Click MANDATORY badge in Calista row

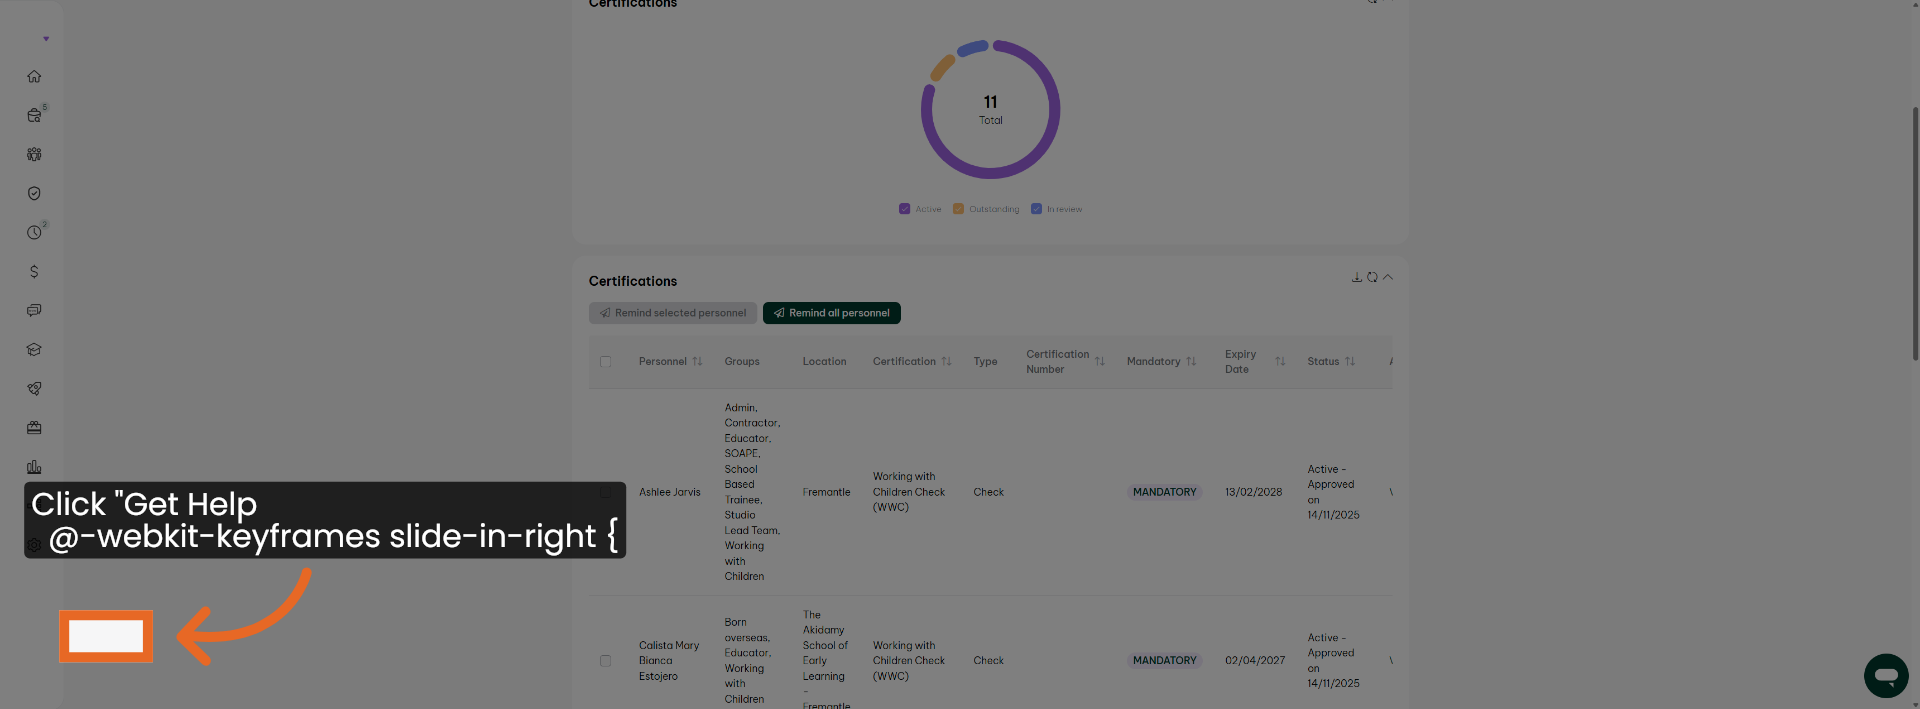(x=1164, y=661)
